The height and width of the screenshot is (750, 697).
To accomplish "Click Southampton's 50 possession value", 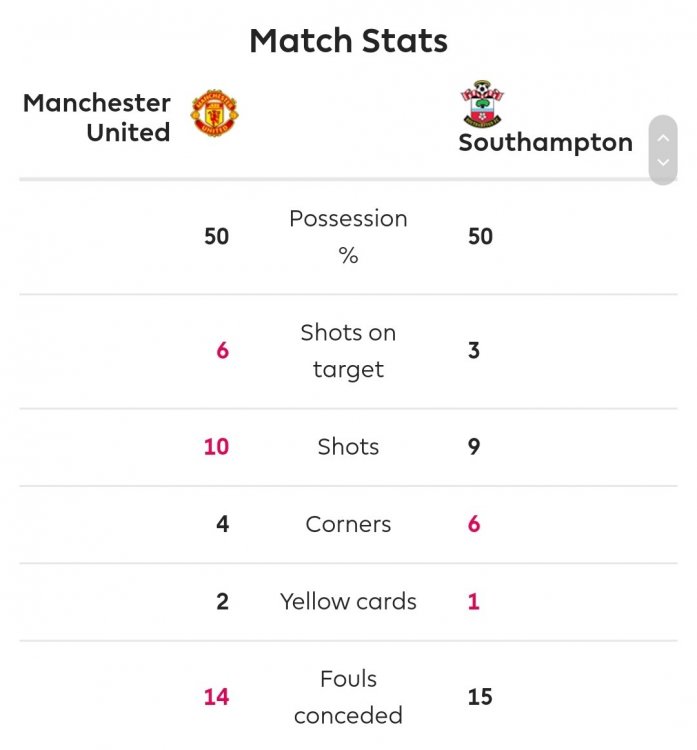I will point(480,237).
